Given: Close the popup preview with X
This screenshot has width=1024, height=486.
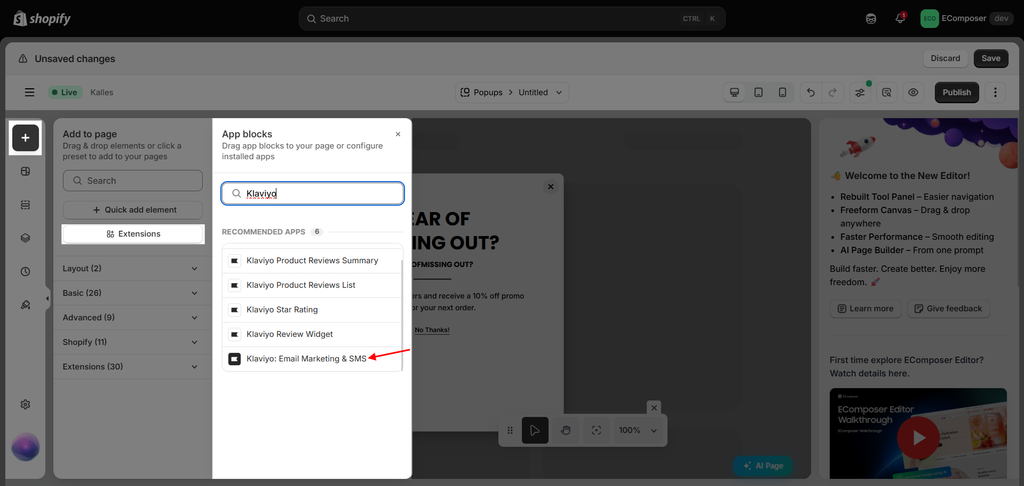Looking at the screenshot, I should [551, 187].
